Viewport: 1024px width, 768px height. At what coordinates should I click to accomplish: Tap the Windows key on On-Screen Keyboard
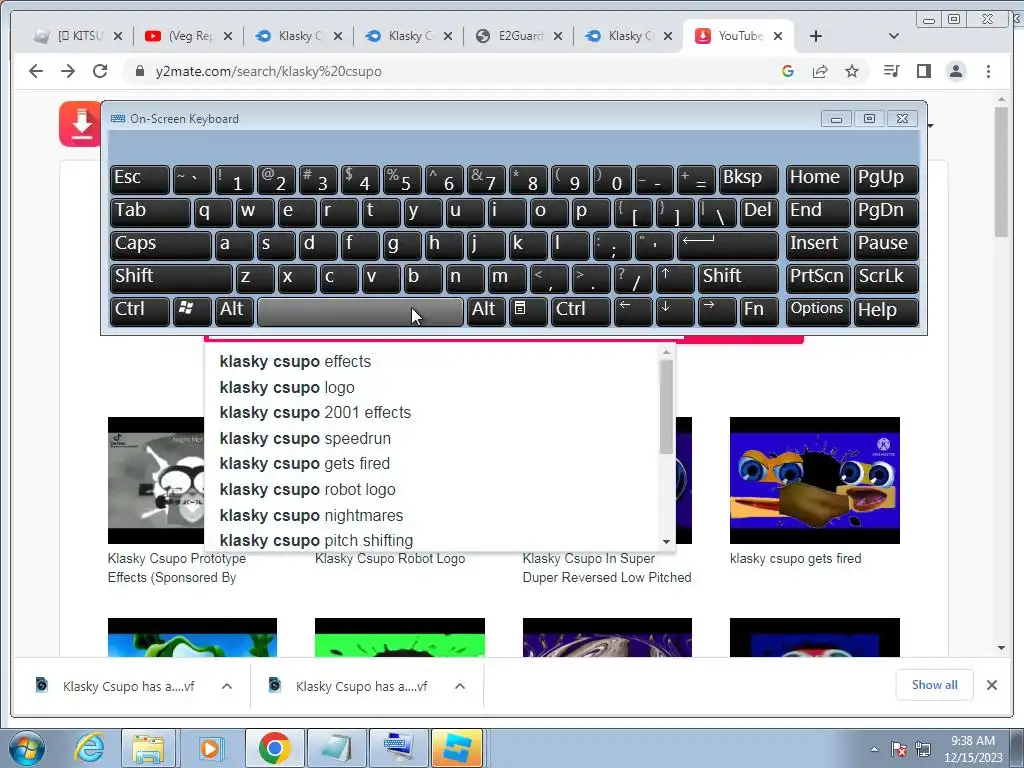191,310
